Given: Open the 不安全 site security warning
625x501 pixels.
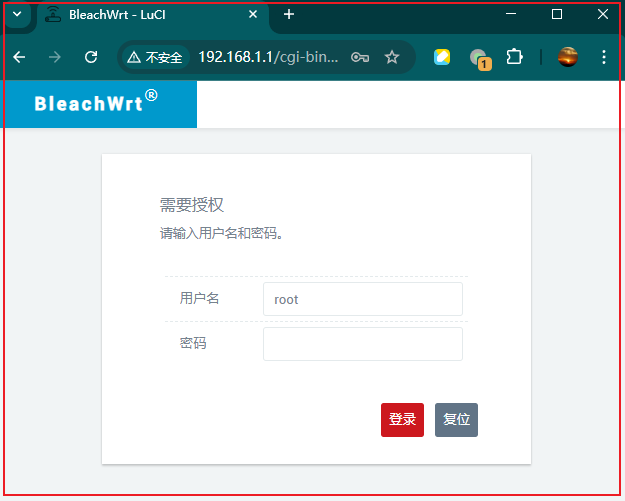Looking at the screenshot, I should (x=155, y=57).
